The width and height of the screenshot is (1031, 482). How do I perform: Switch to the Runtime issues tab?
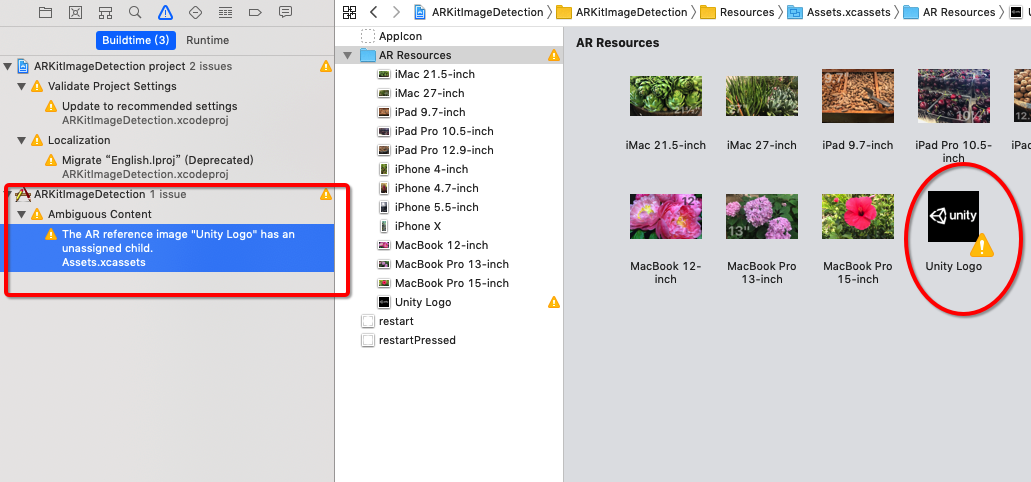tap(207, 40)
